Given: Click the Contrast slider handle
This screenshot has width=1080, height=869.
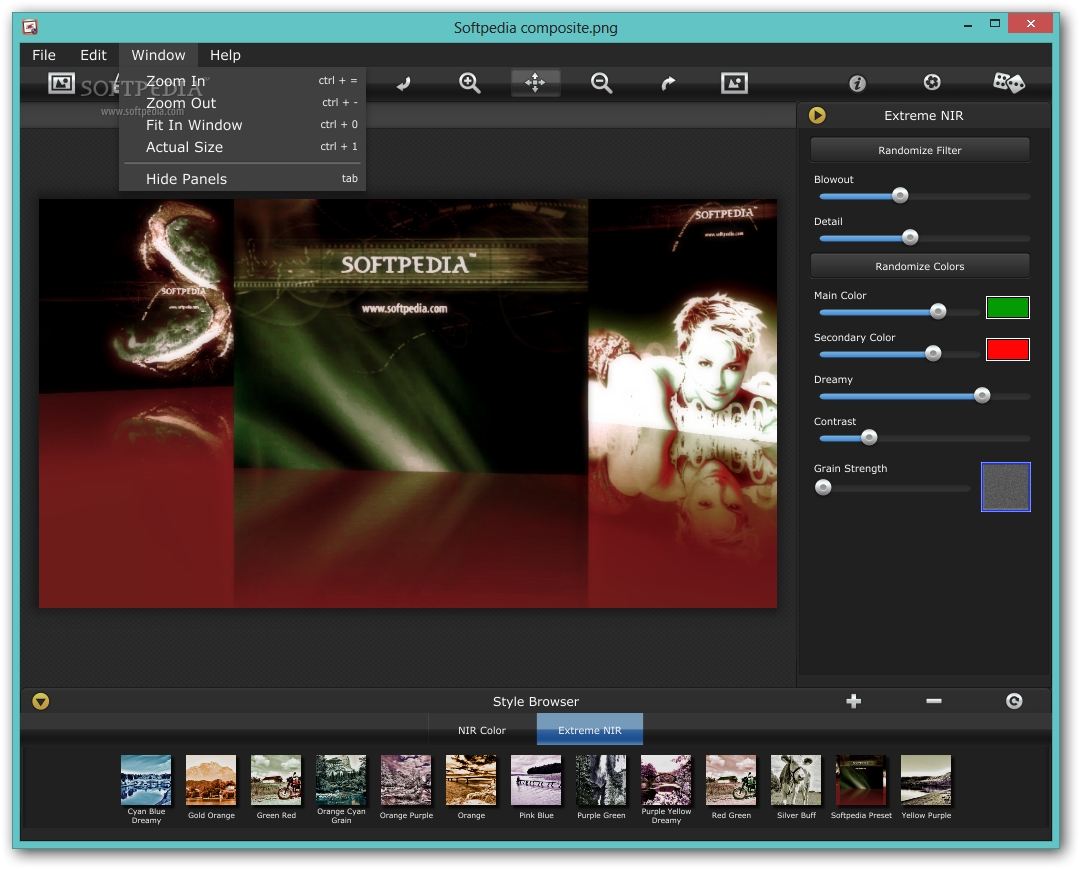Looking at the screenshot, I should click(x=869, y=437).
